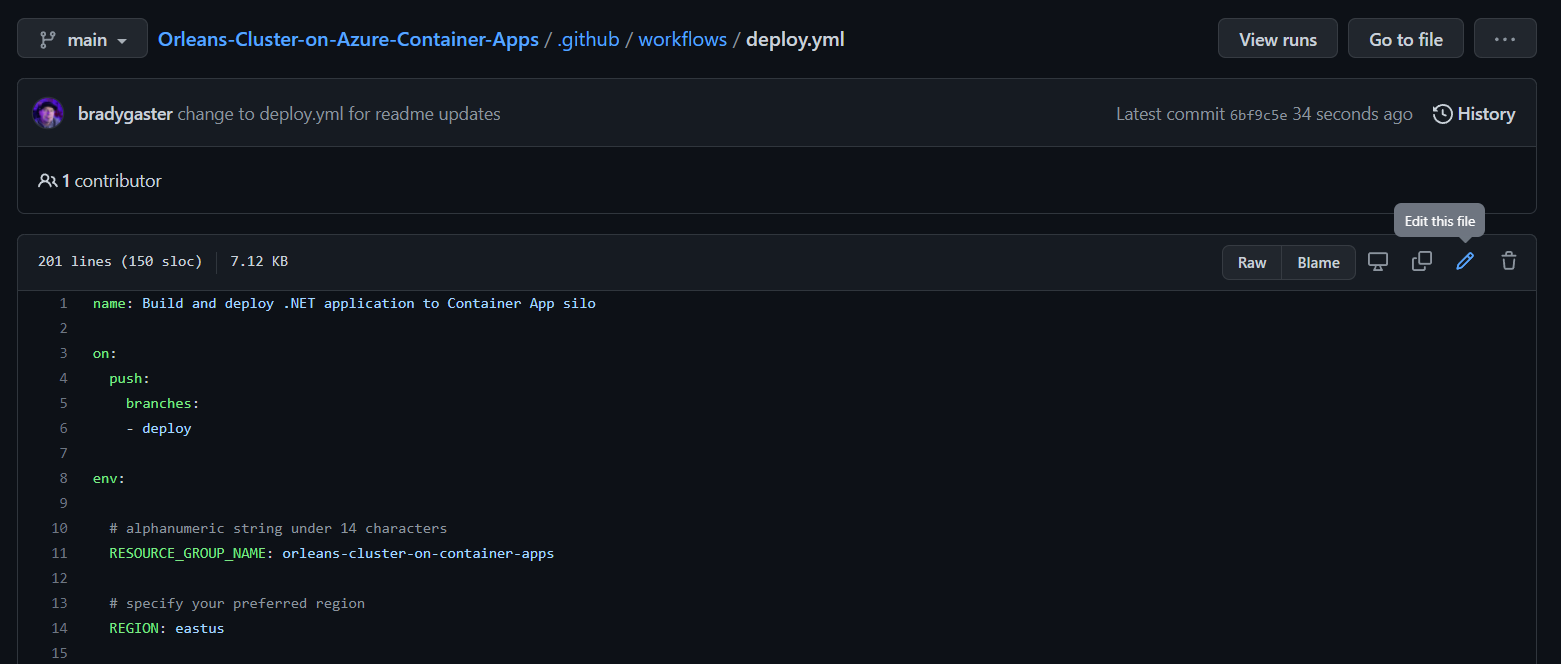The height and width of the screenshot is (664, 1561).
Task: Copy raw contents icon
Action: pyautogui.click(x=1421, y=262)
